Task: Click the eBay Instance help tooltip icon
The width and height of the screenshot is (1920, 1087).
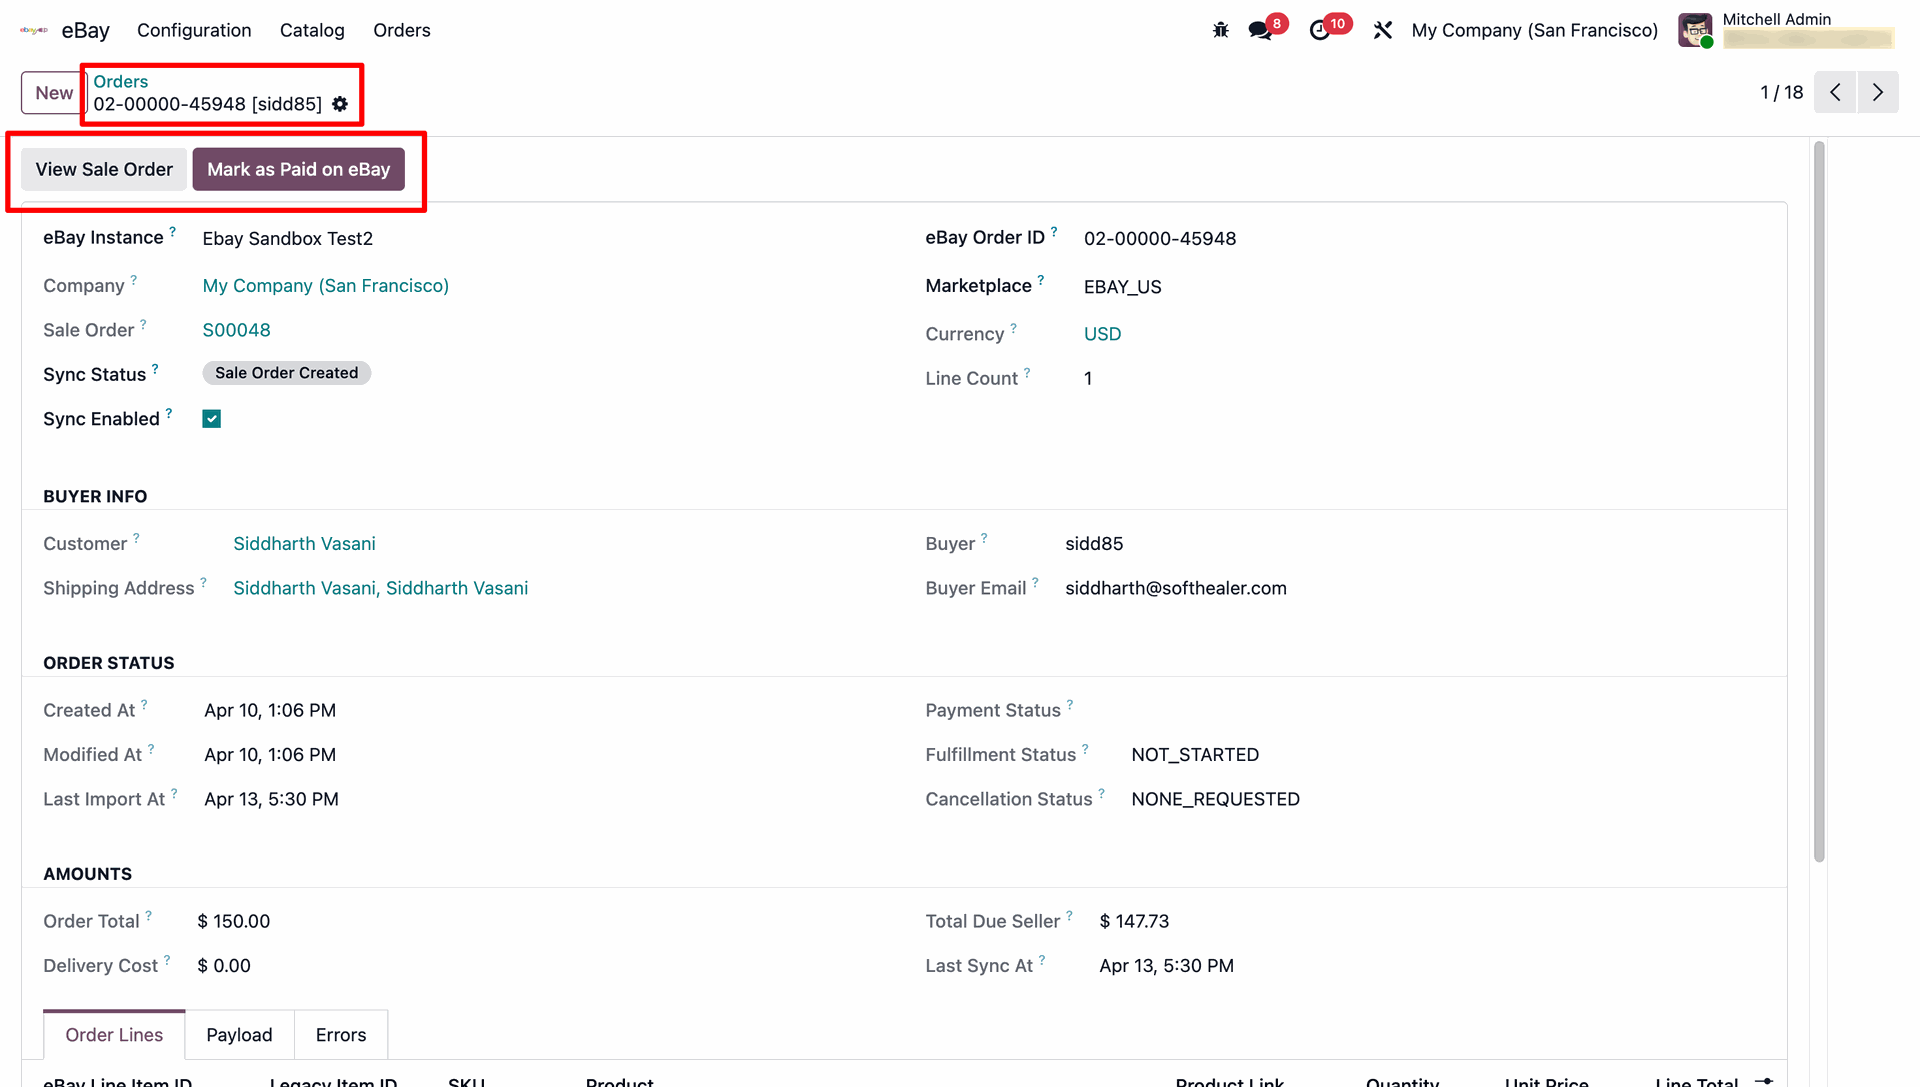Action: click(173, 231)
